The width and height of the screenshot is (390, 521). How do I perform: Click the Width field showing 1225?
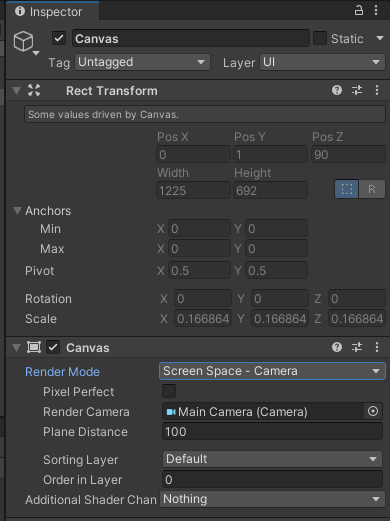(x=193, y=190)
